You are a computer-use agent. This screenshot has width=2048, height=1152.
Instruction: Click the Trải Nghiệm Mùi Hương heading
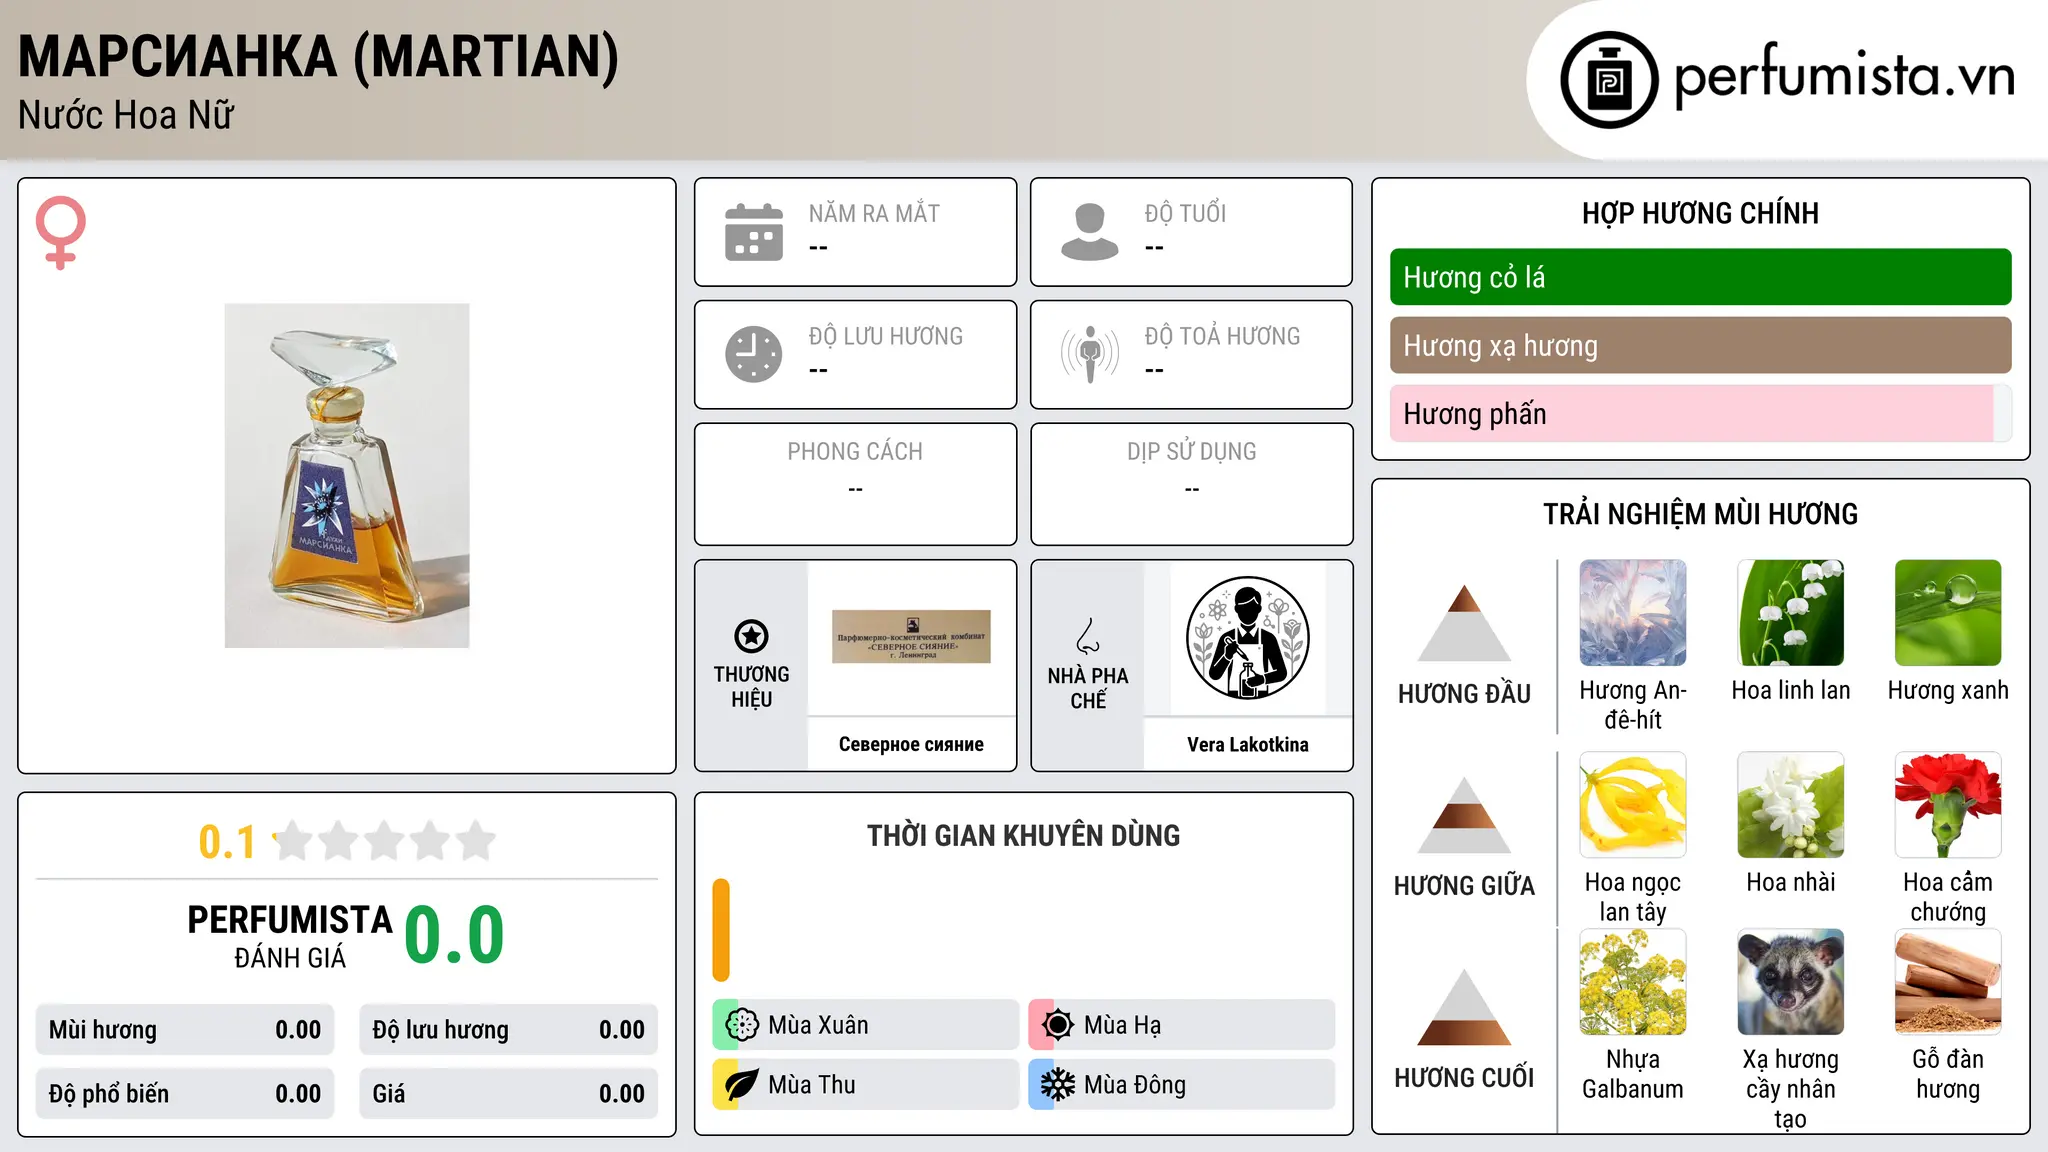tap(1700, 514)
